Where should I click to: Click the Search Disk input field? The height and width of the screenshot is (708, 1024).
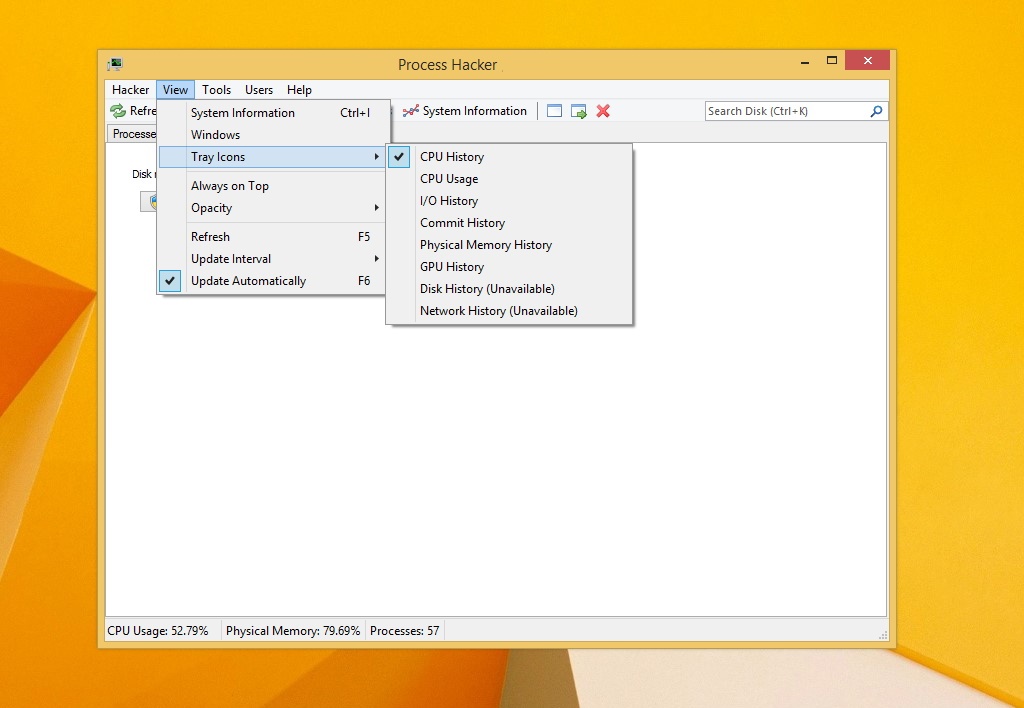tap(787, 111)
